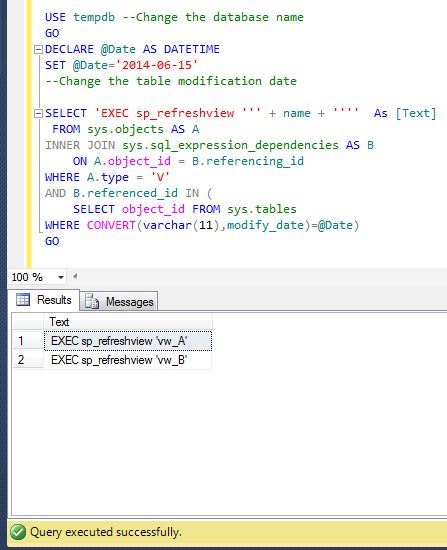Click the date string '2014-06-15'
Viewport: 447px width, 550px height.
click(156, 65)
